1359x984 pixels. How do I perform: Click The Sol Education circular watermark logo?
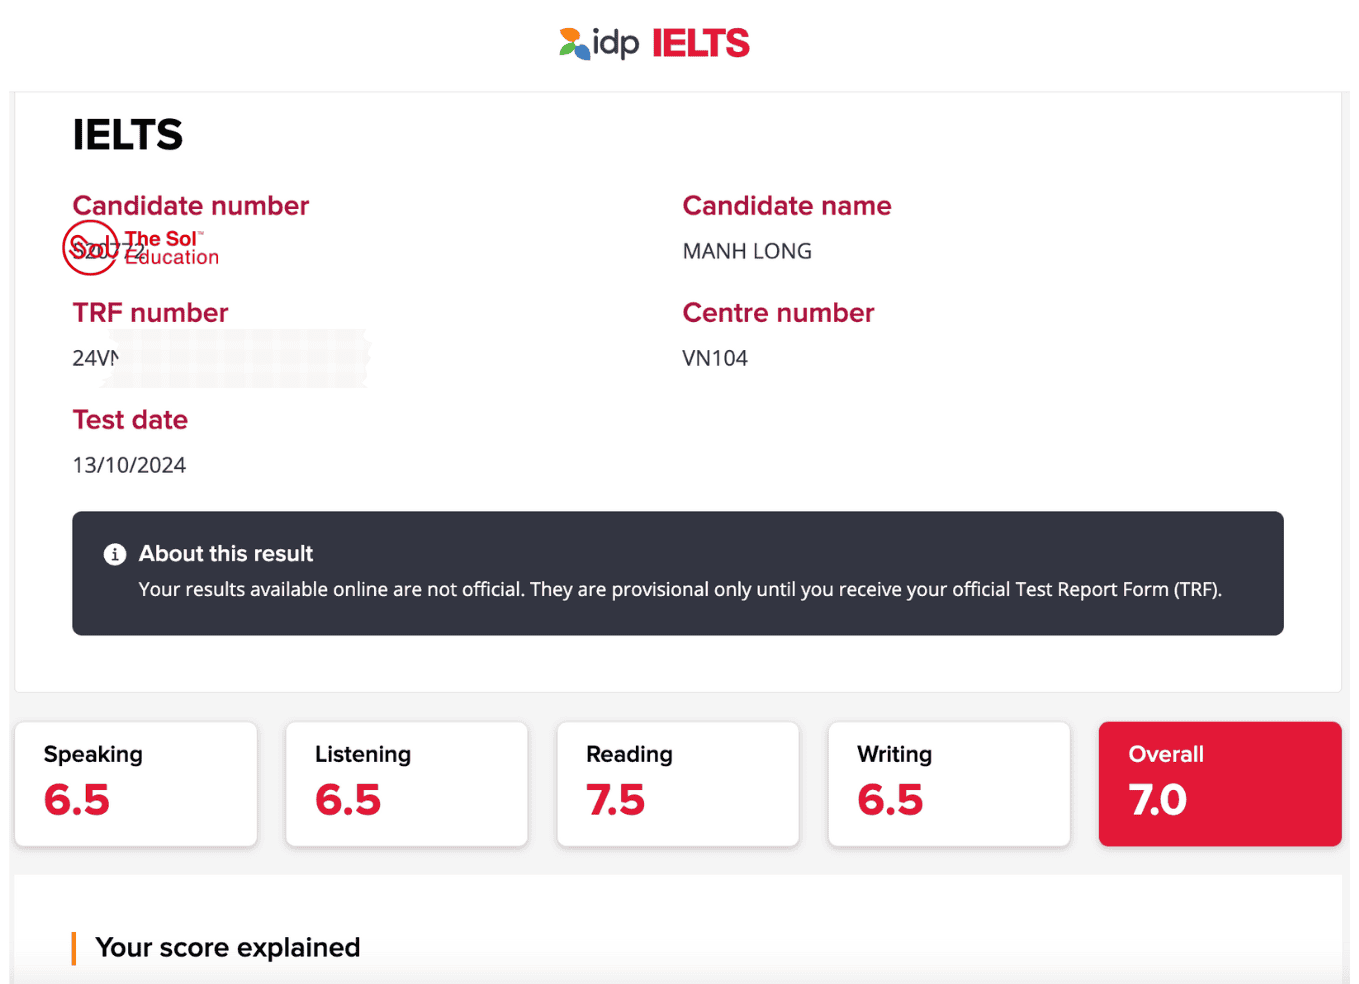90,248
